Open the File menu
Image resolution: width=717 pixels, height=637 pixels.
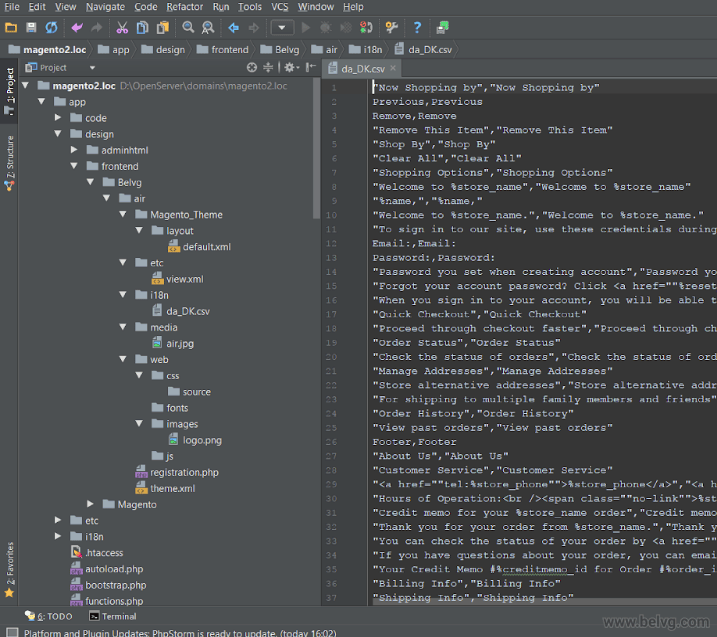point(12,7)
